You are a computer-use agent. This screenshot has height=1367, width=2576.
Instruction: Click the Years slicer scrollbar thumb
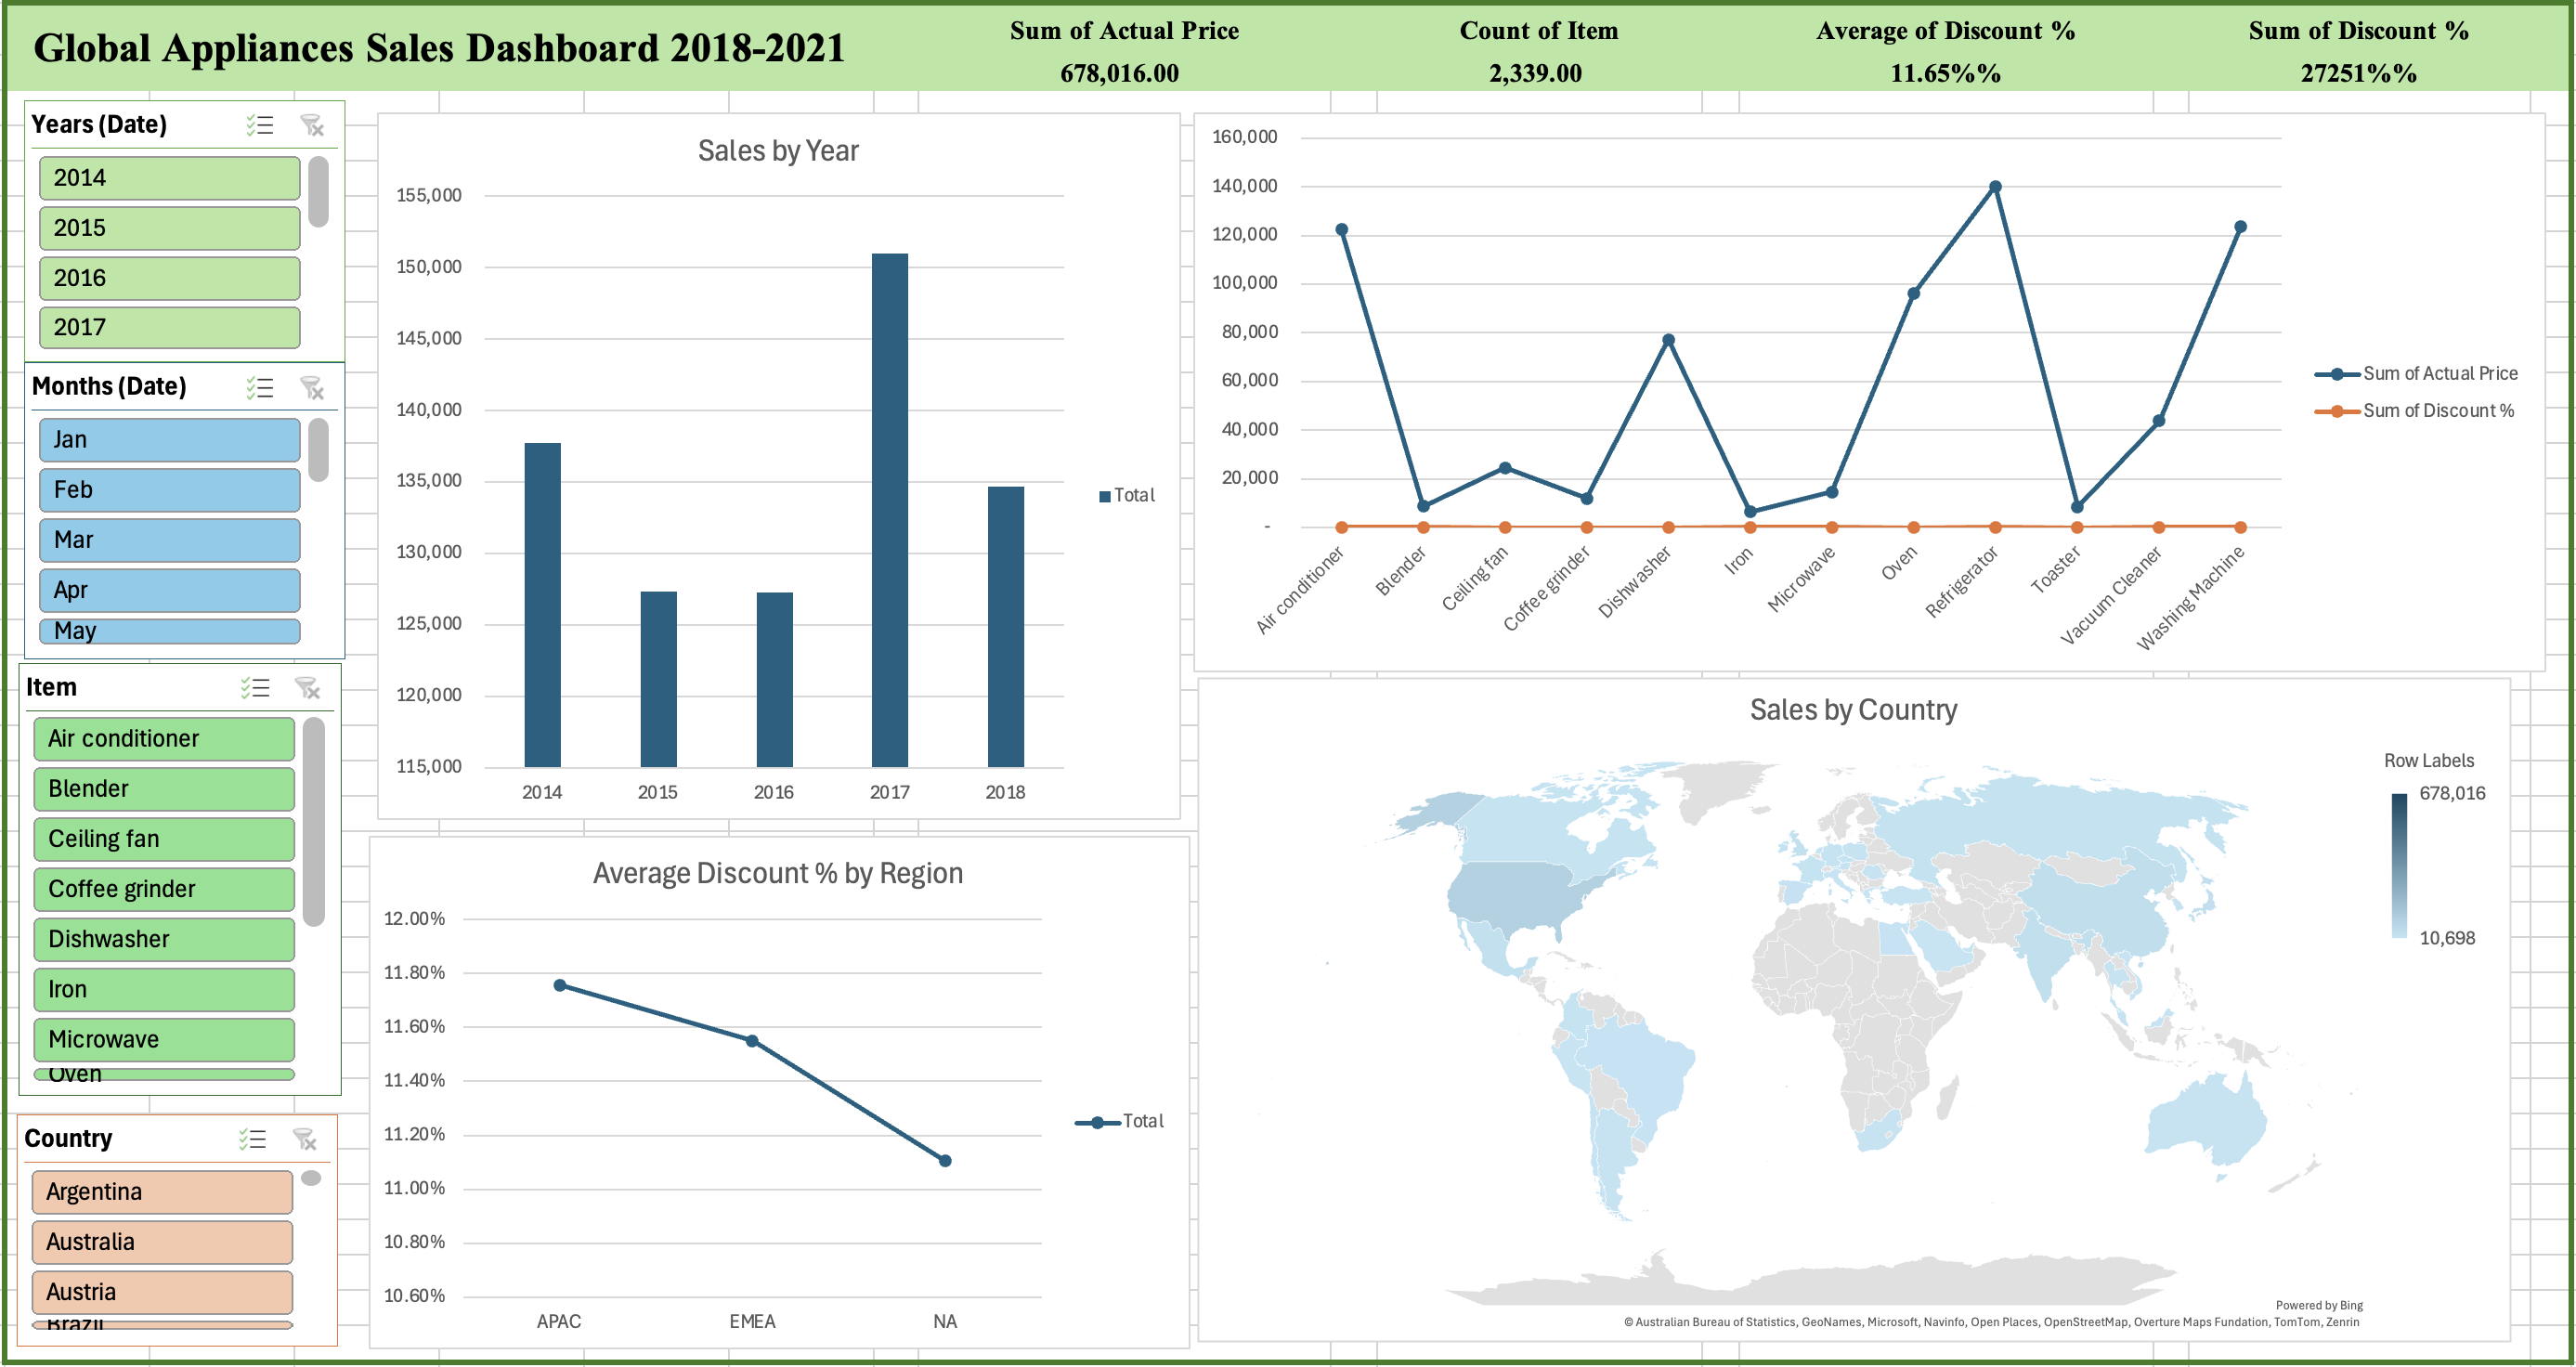(x=318, y=191)
